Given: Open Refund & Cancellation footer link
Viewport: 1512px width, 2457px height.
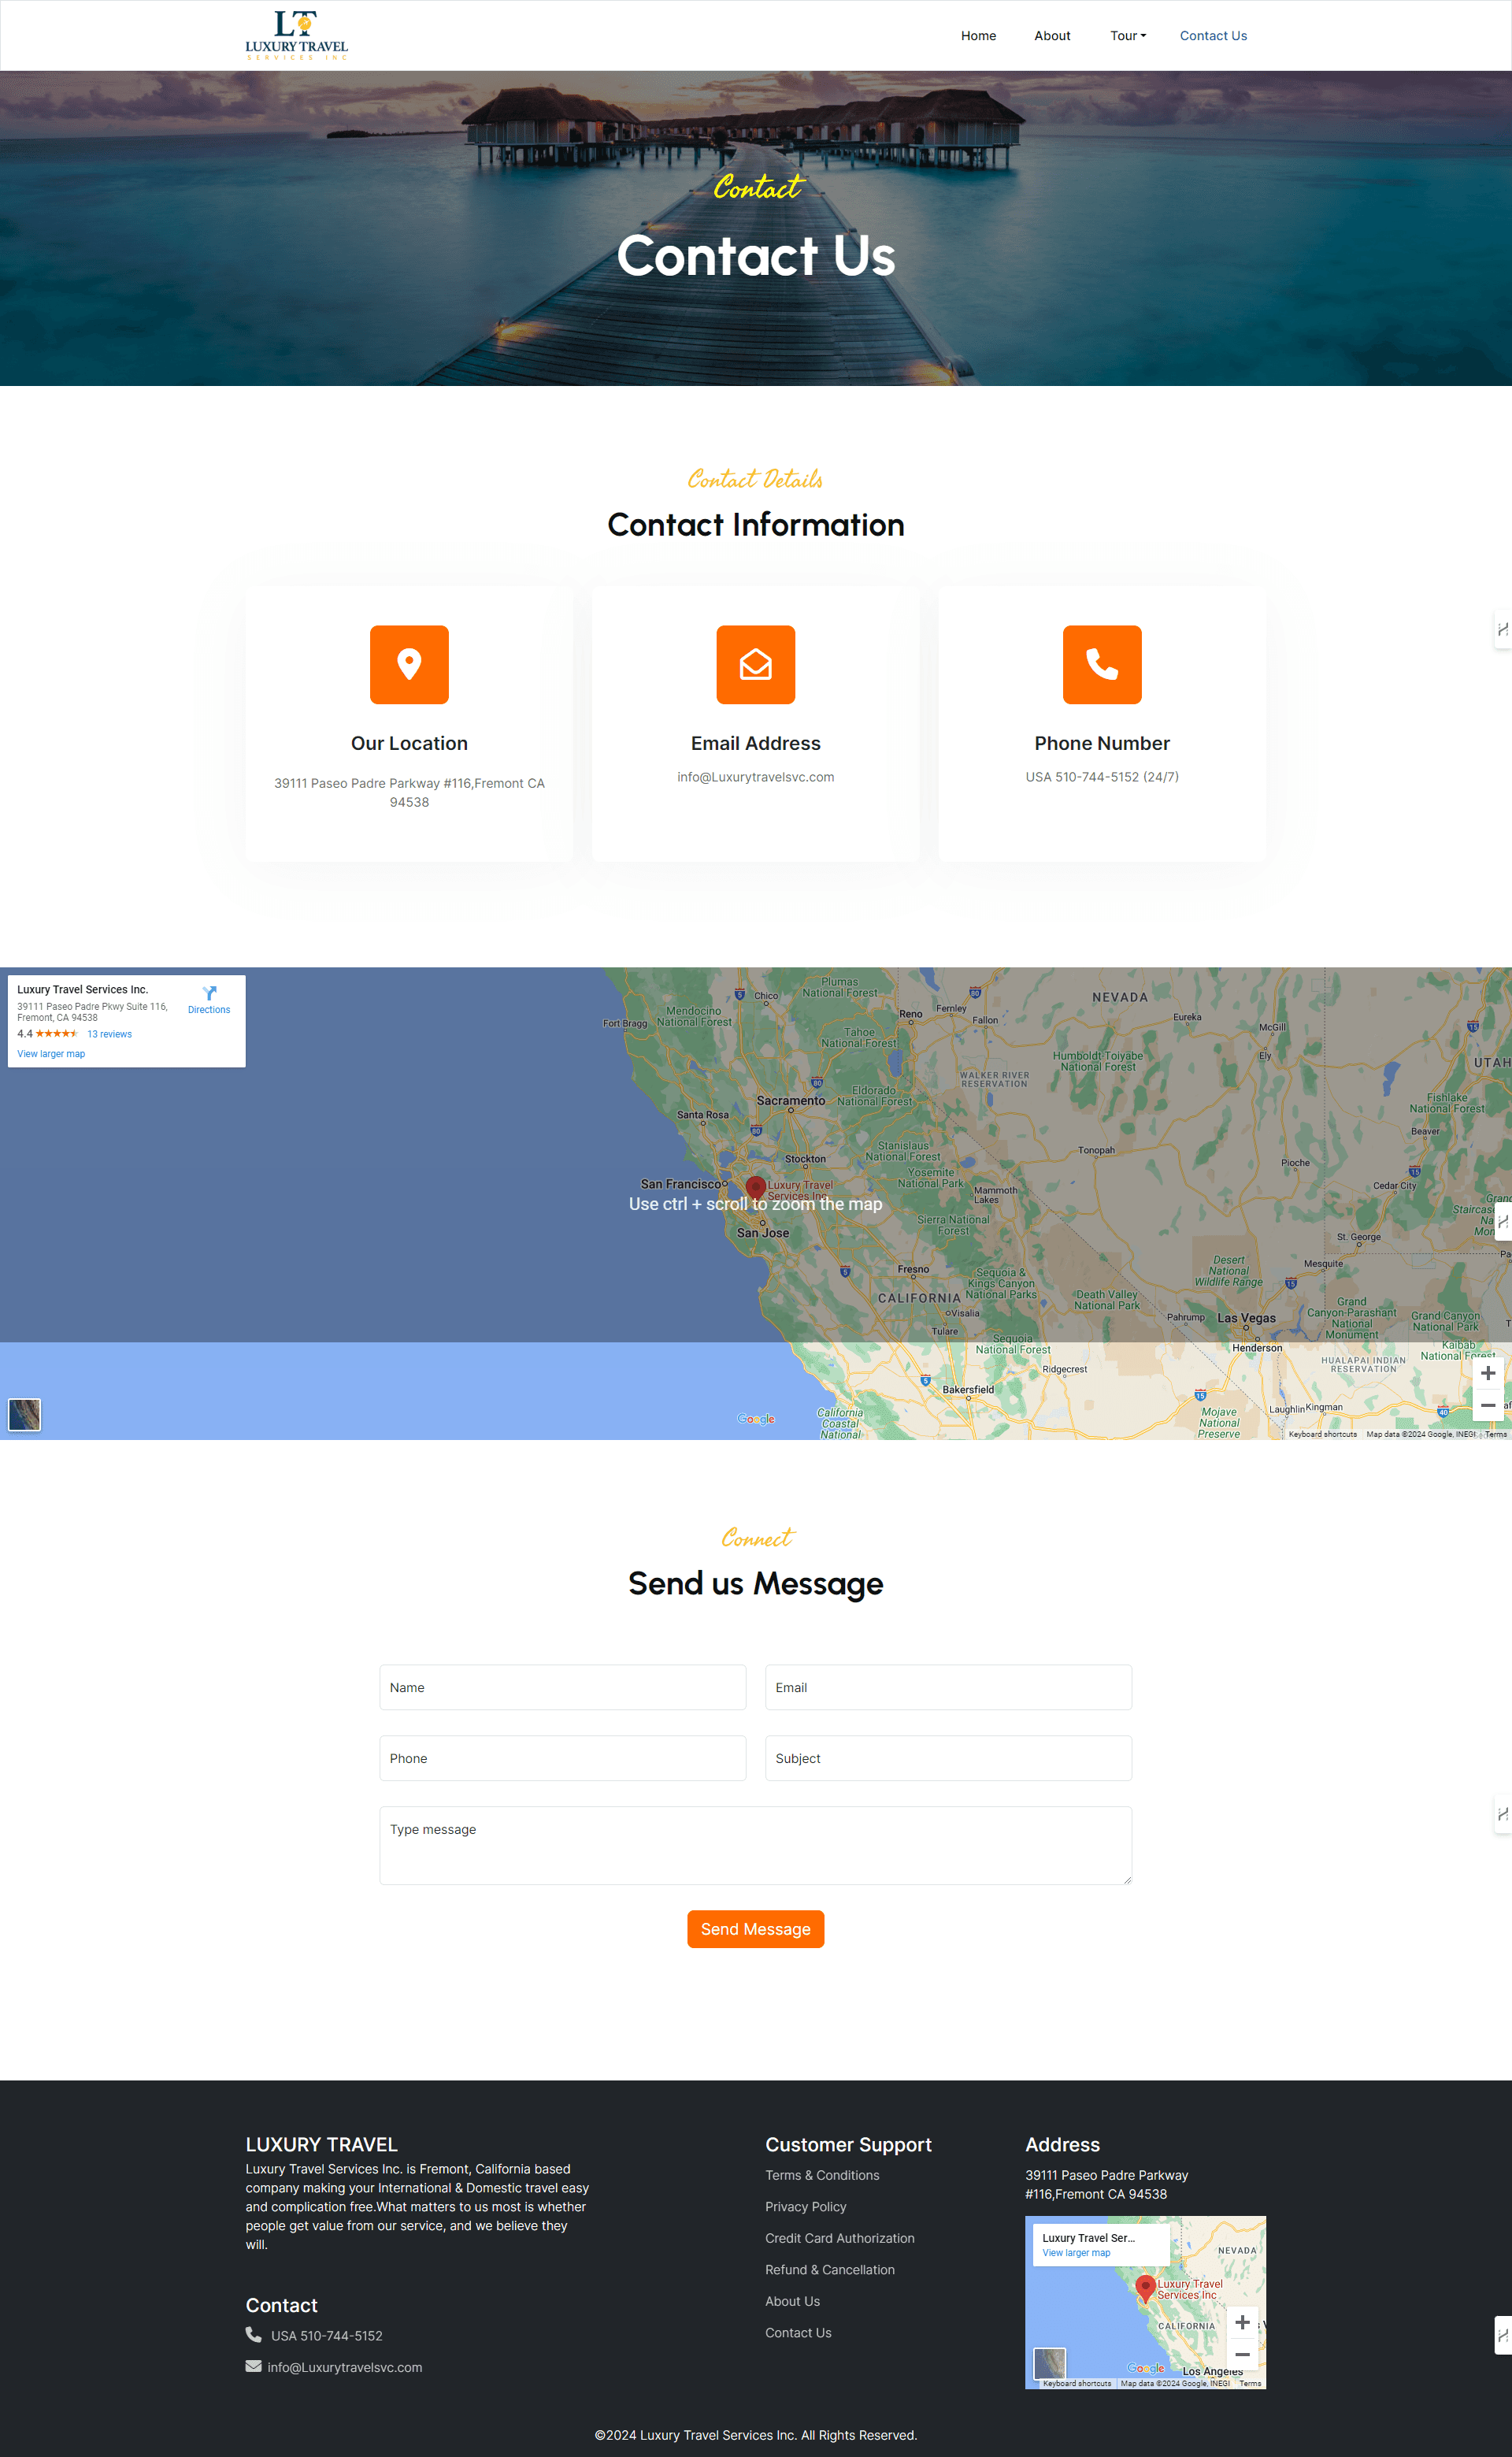Looking at the screenshot, I should click(829, 2269).
